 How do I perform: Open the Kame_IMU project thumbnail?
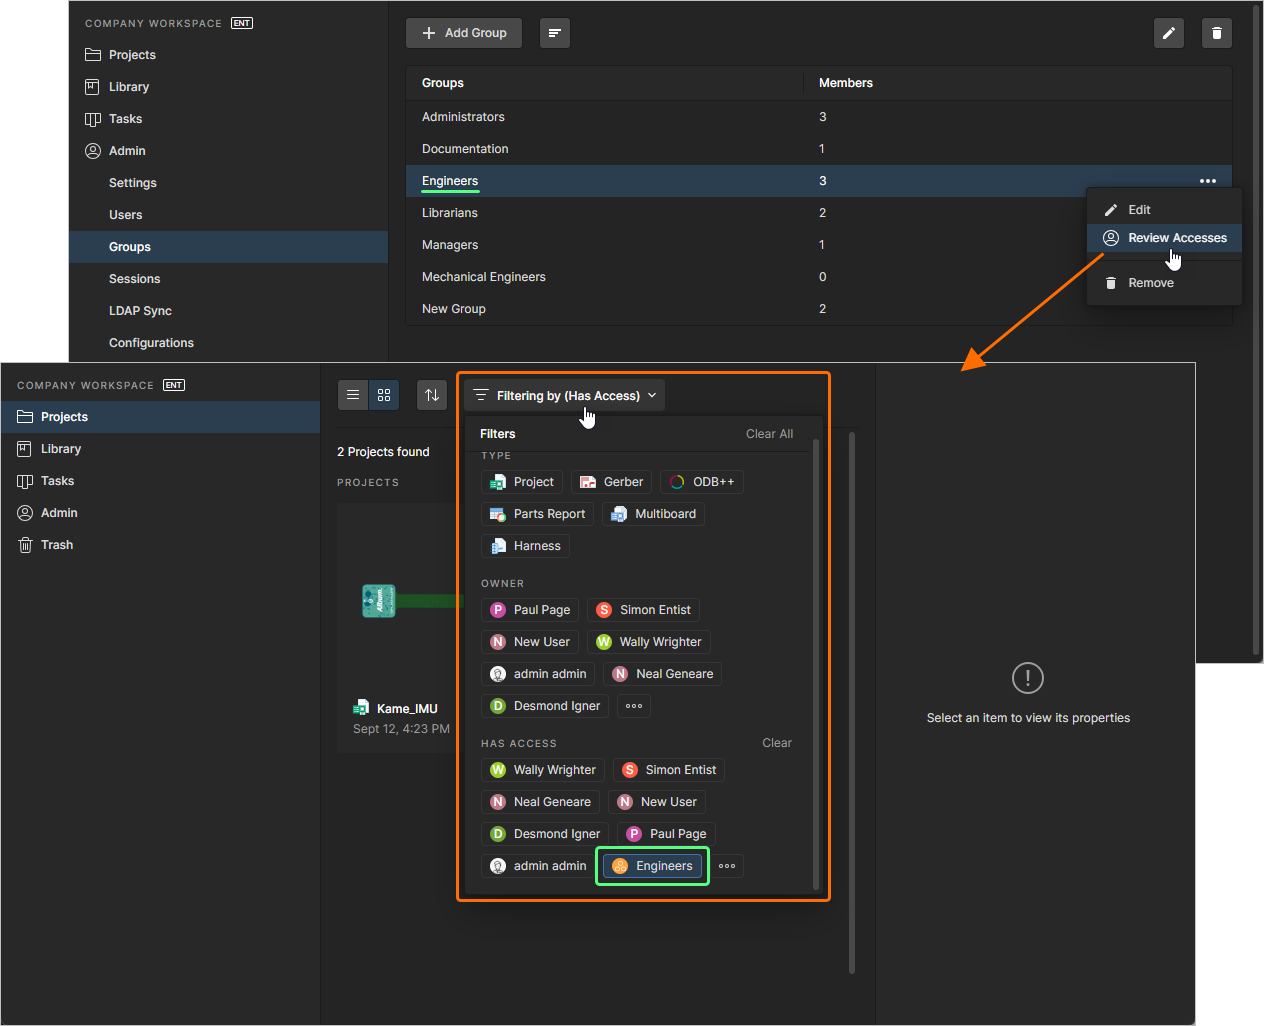coord(400,600)
